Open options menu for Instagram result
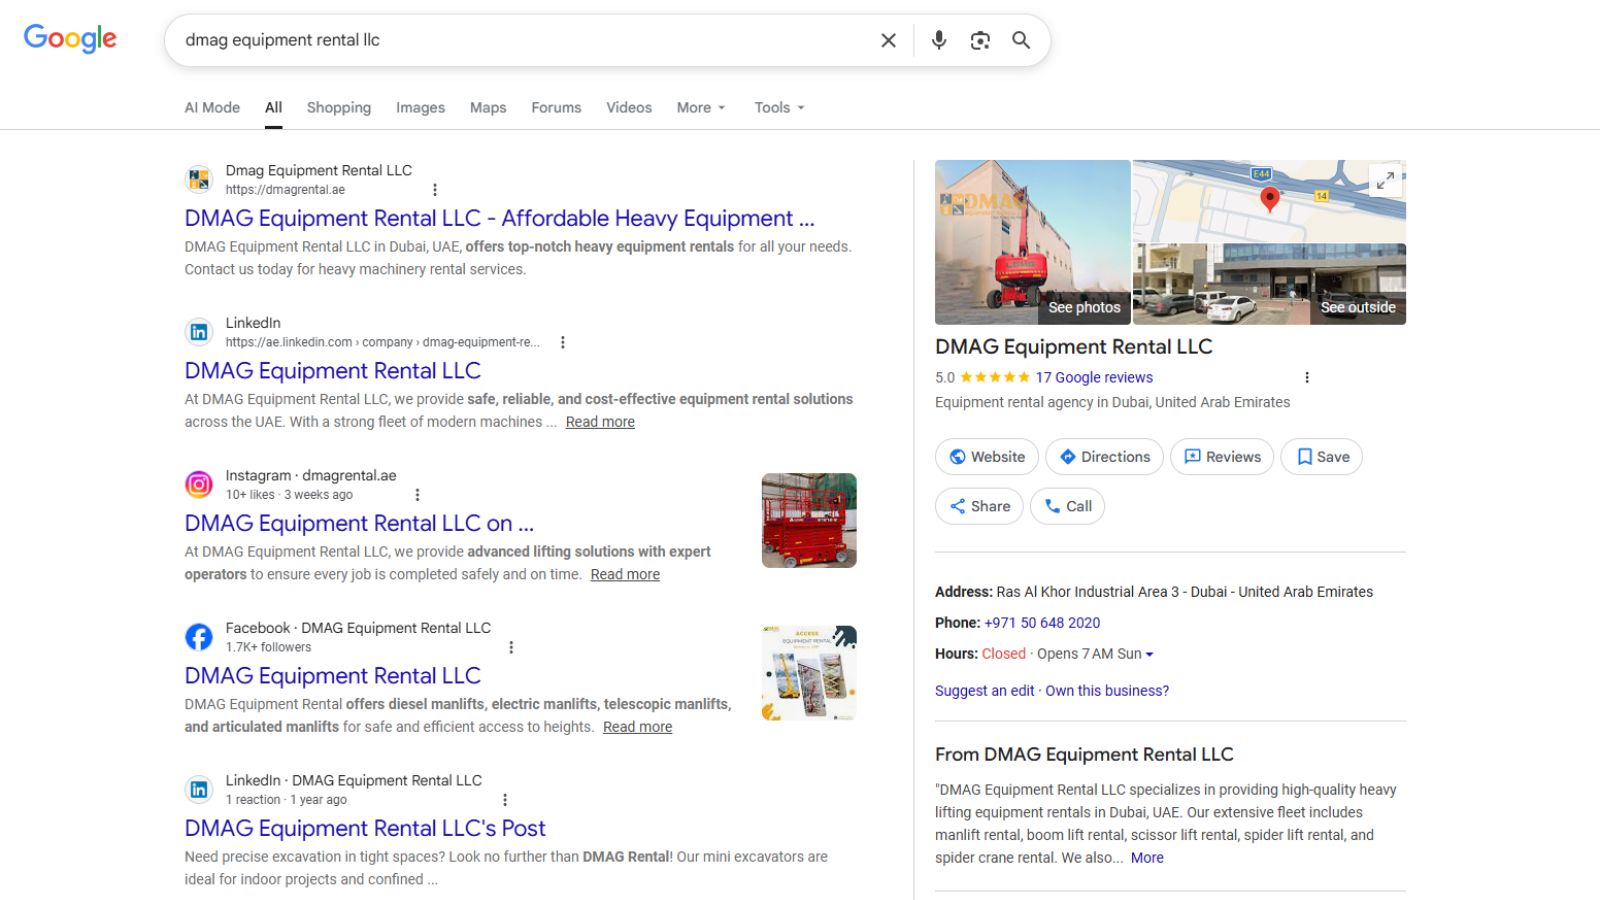The width and height of the screenshot is (1600, 900). point(417,495)
